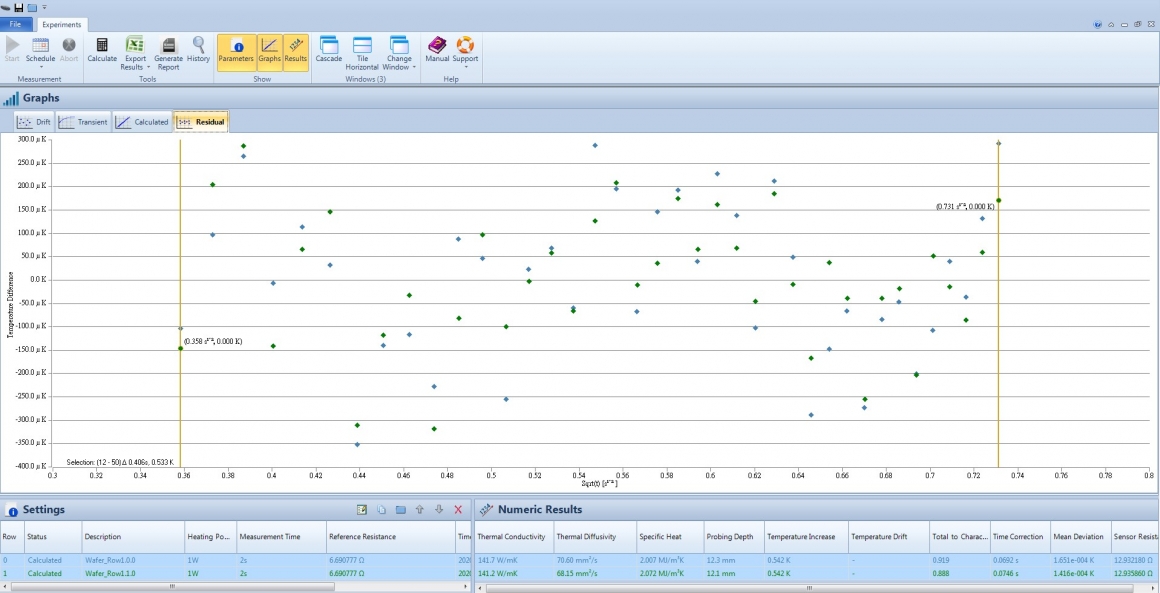Select Settings row 0 Wafer_Row1.0.0
Image resolution: width=1160 pixels, height=593 pixels.
click(235, 560)
